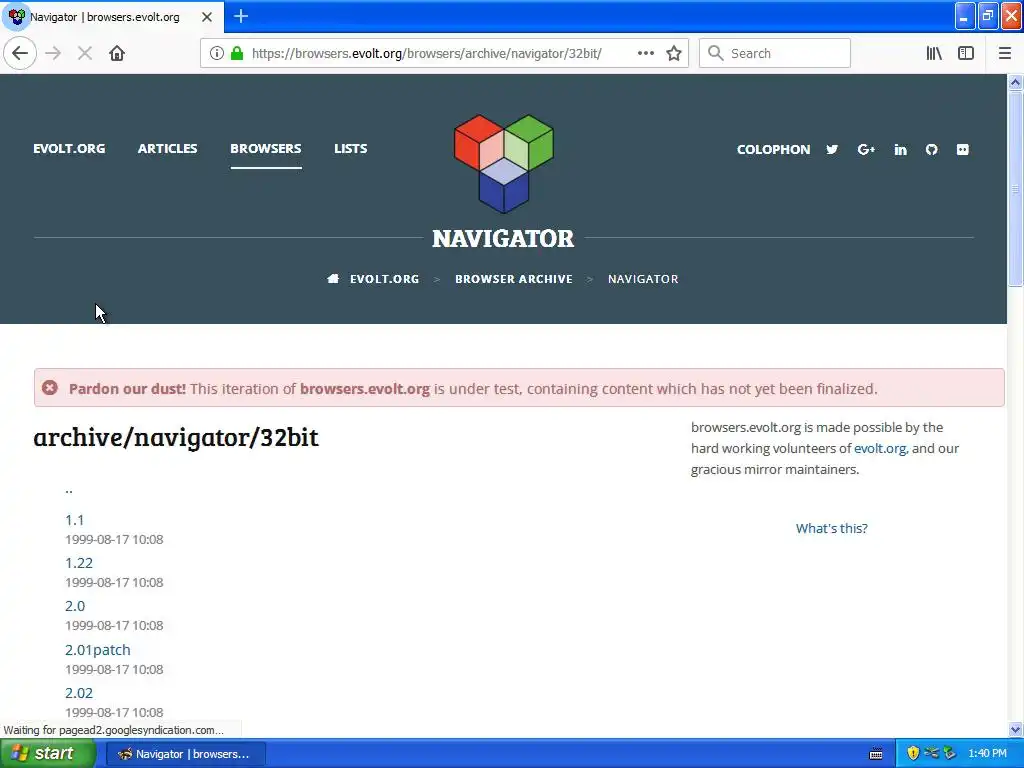Open page actions three-dot menu
Viewport: 1024px width, 768px height.
(x=645, y=53)
